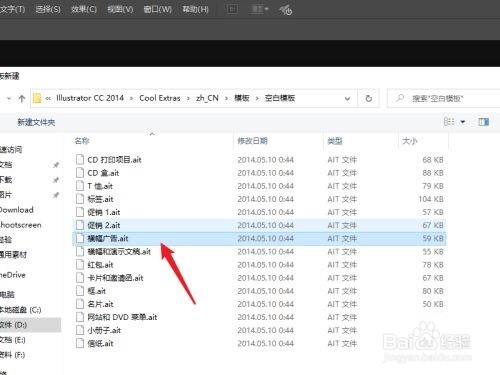Click the 104 KB size cell
500x375 pixels.
(431, 199)
